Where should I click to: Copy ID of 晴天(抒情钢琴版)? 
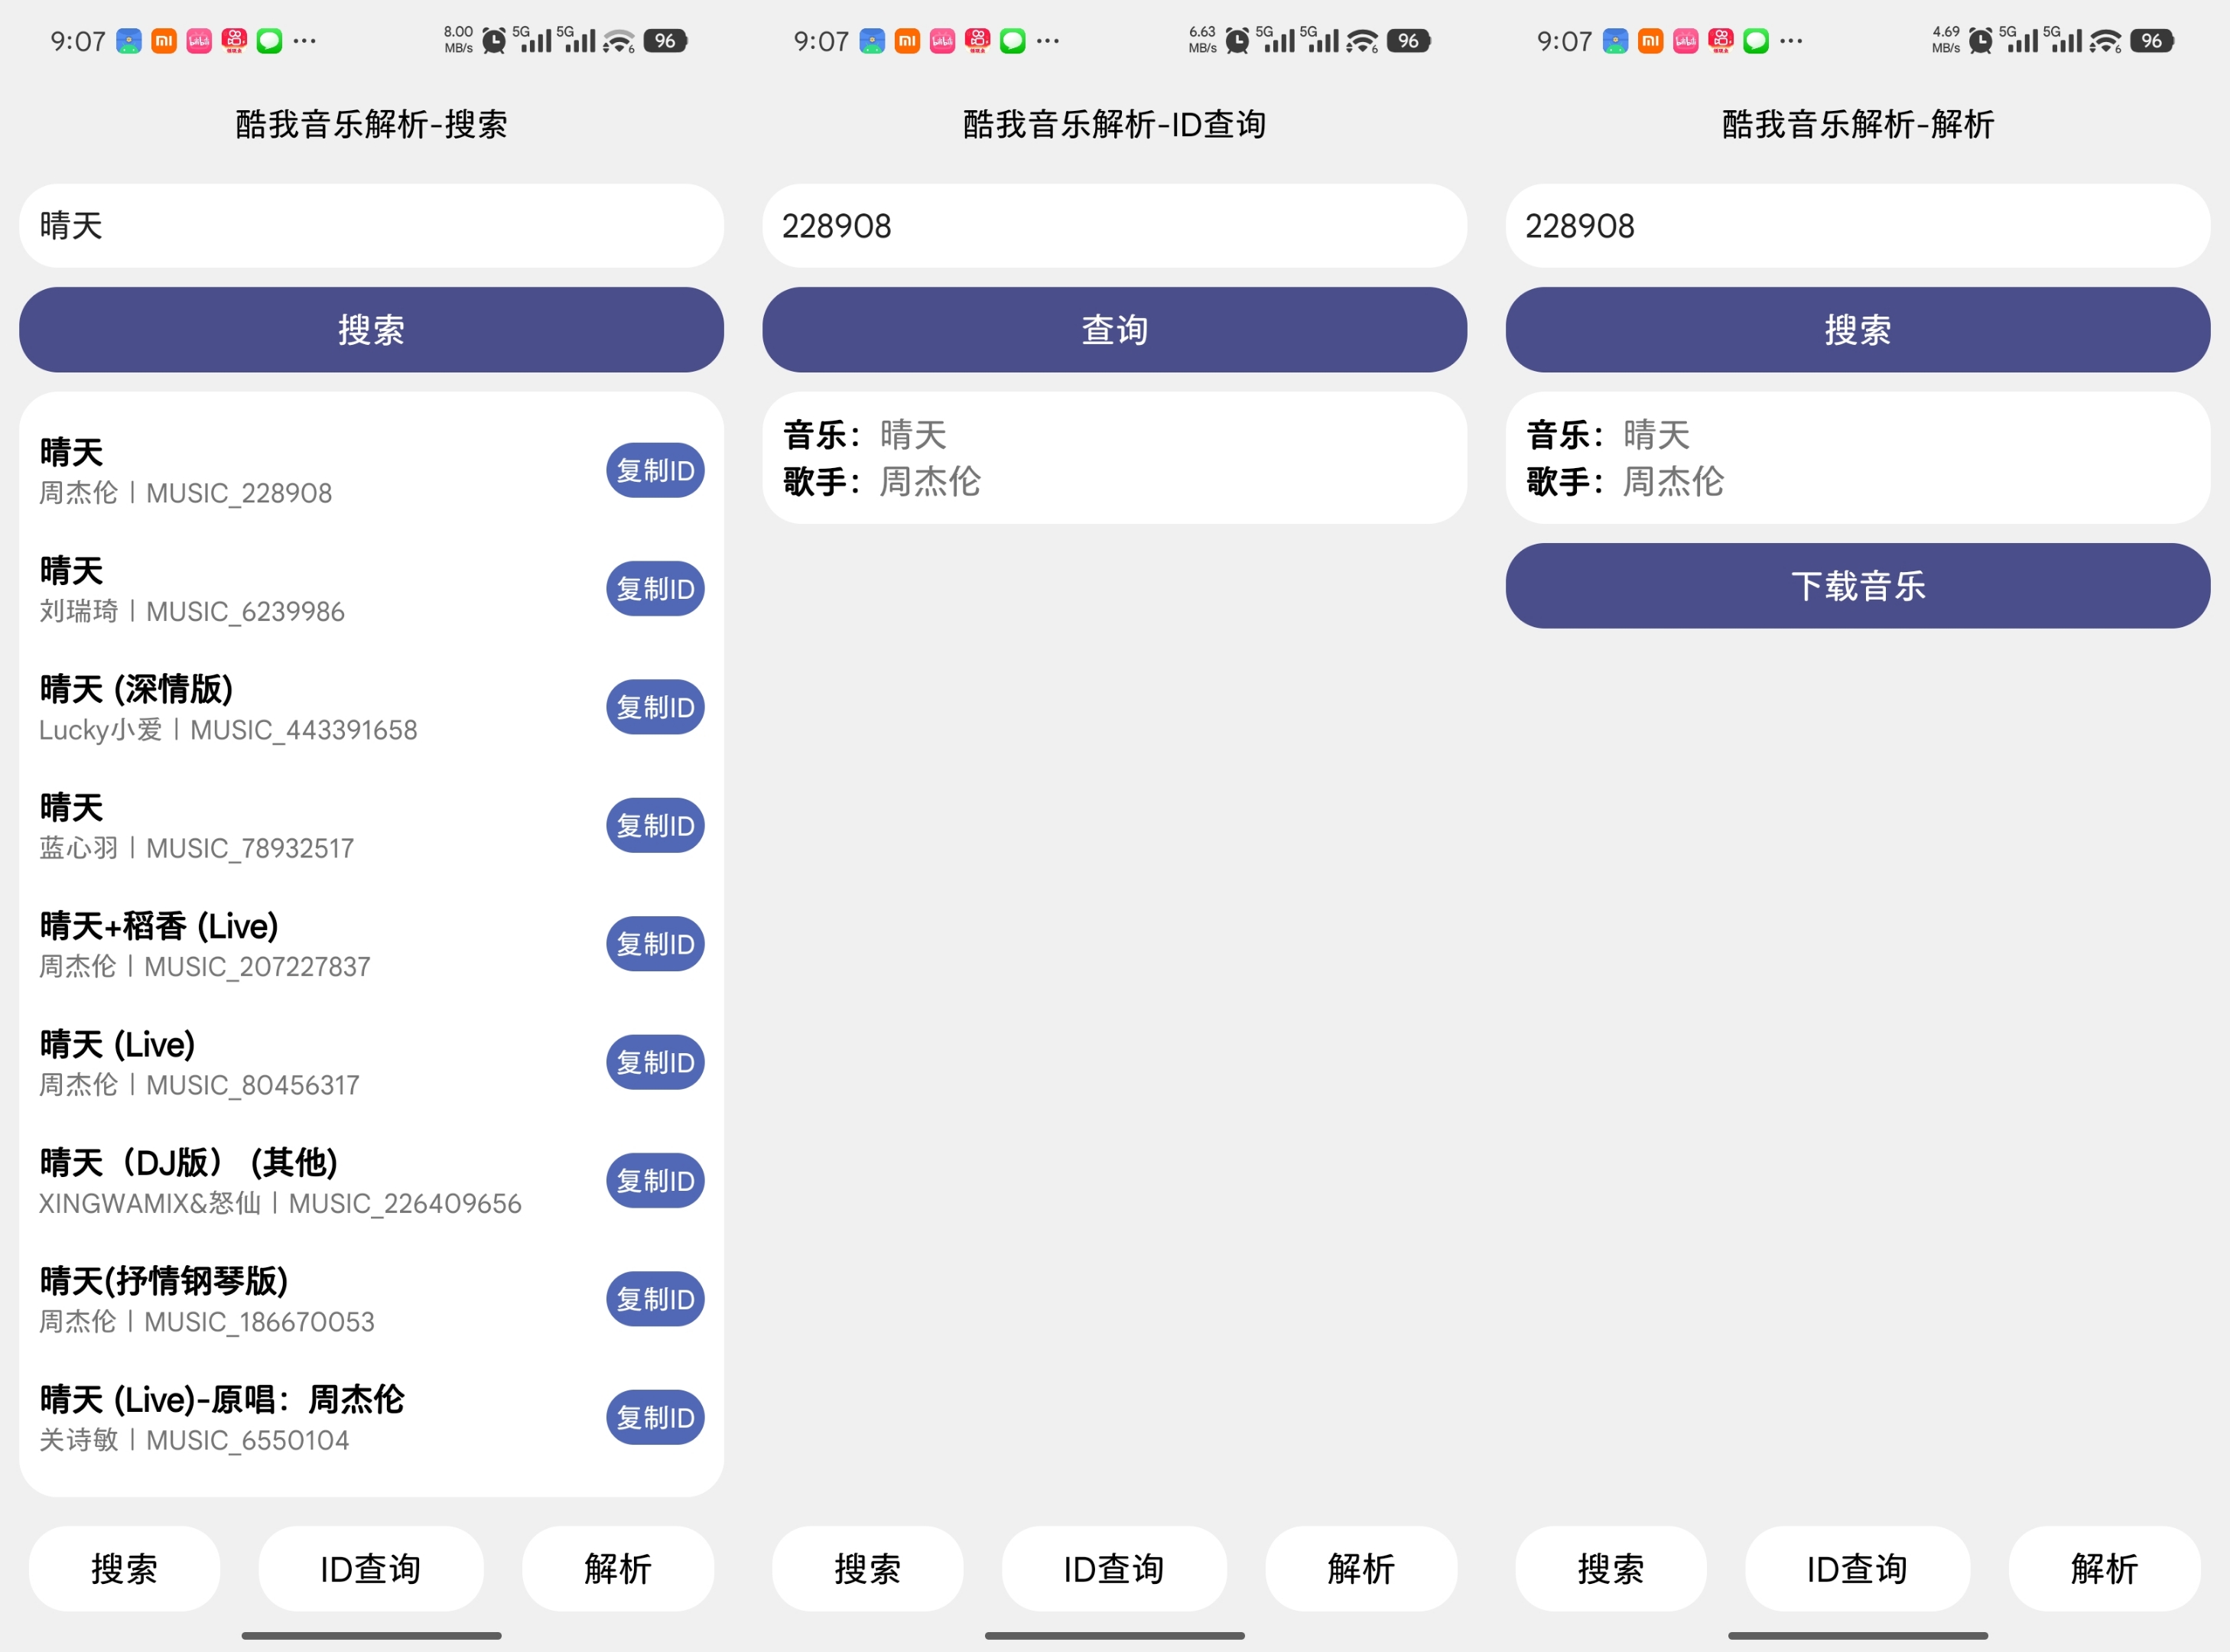coord(655,1299)
